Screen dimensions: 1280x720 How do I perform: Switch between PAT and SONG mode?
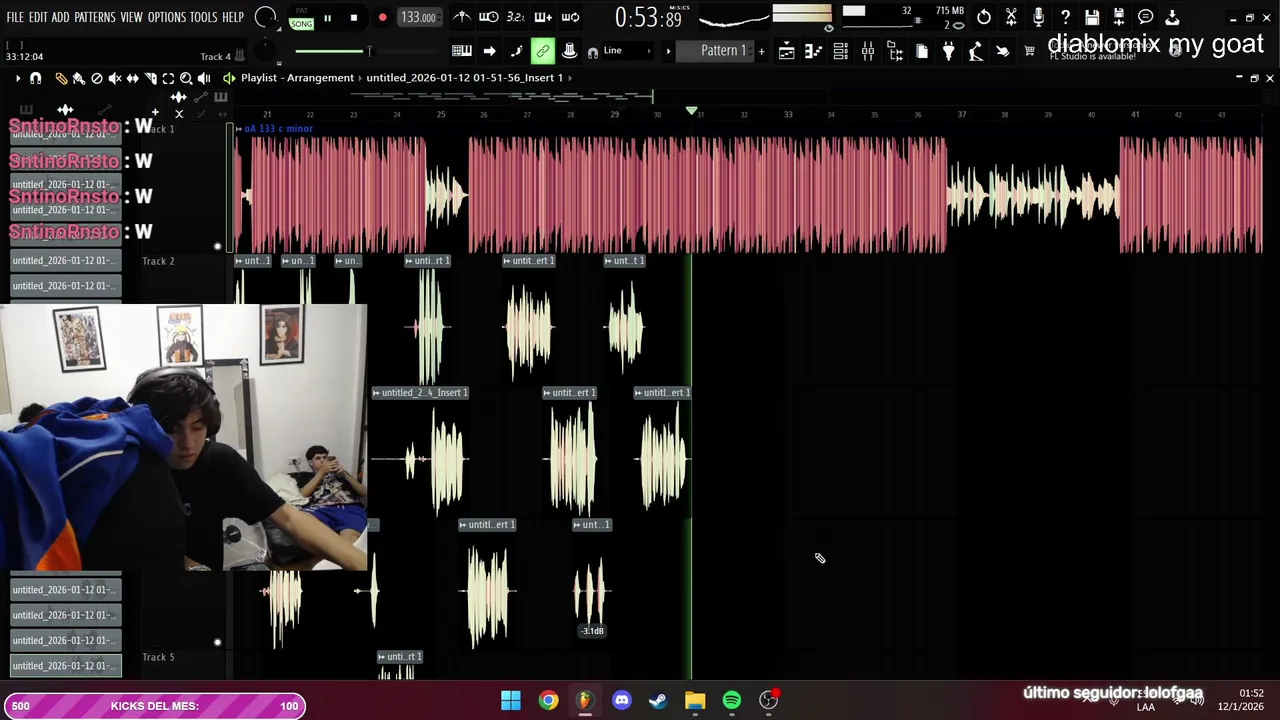301,18
